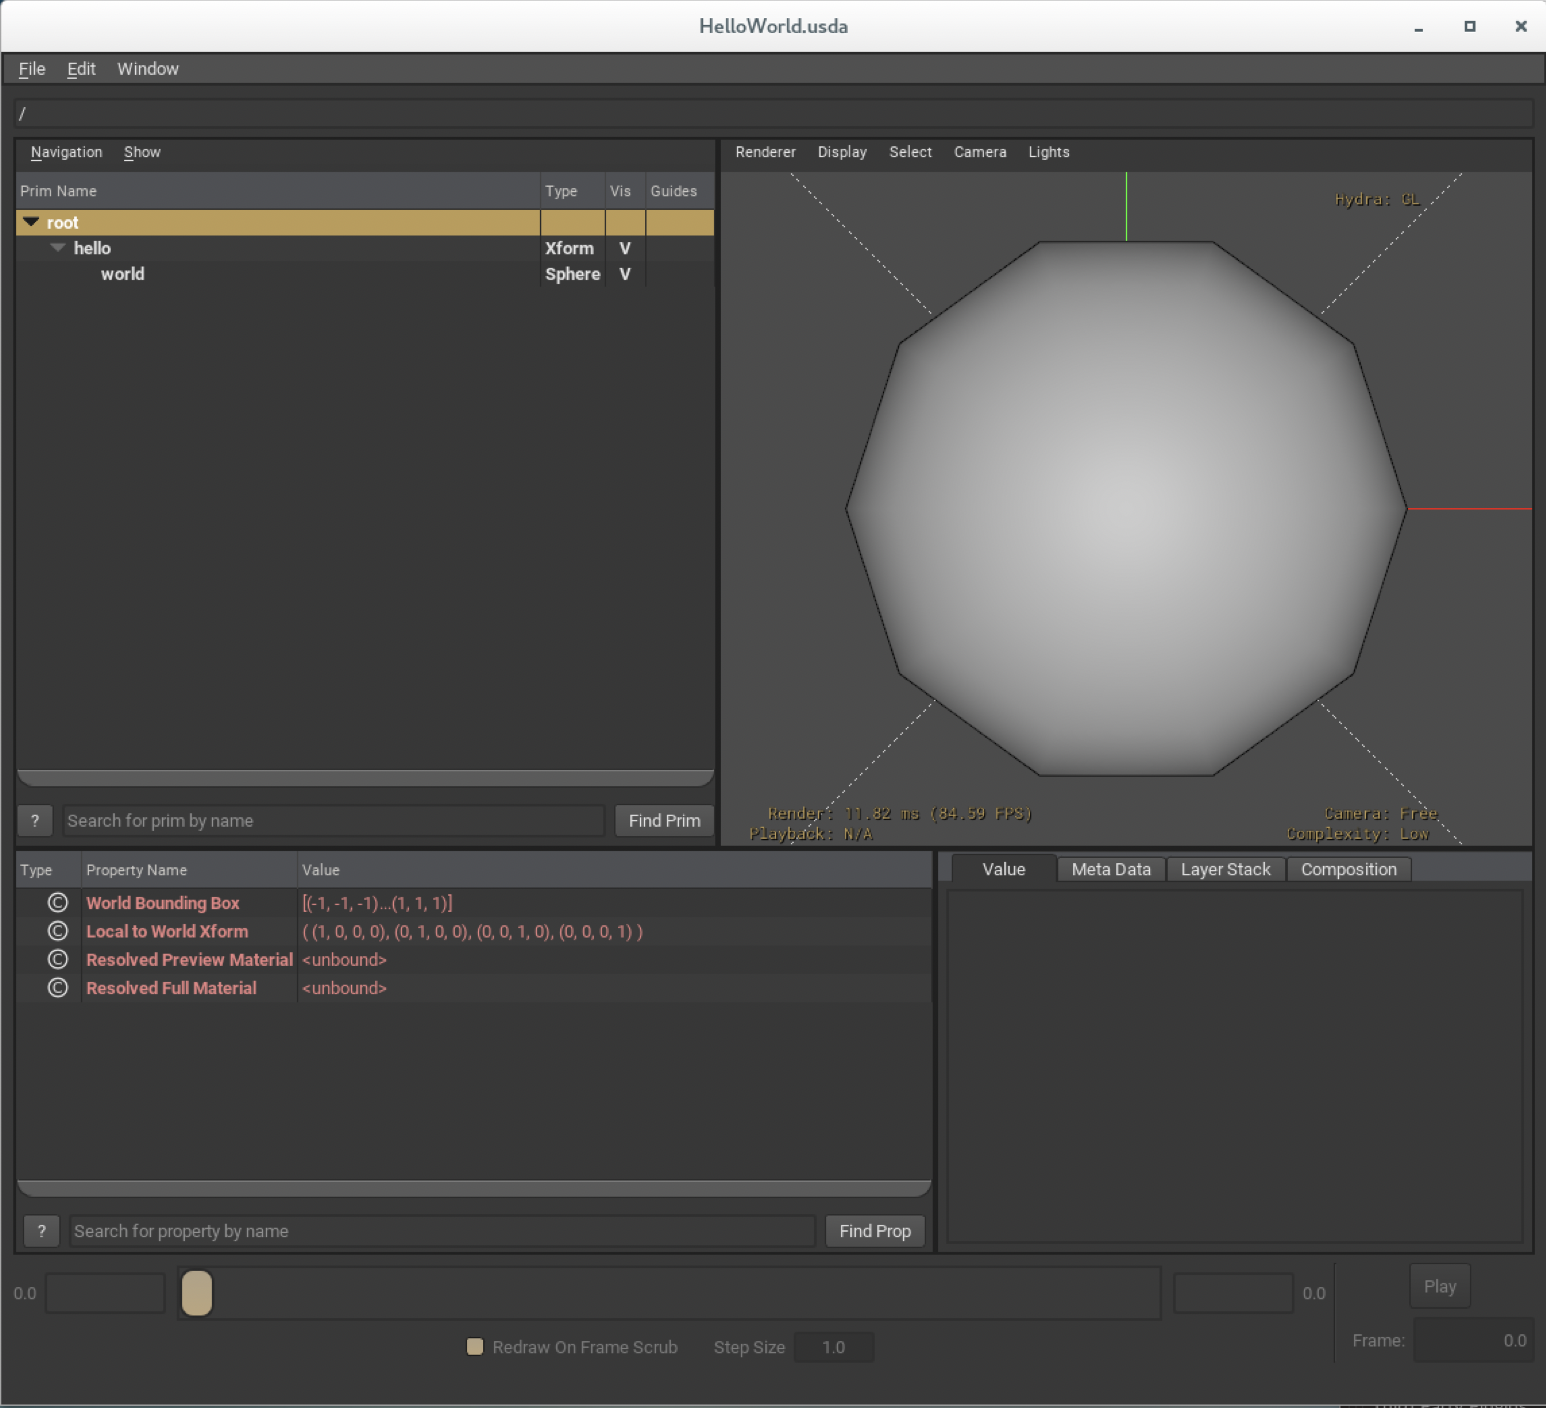Viewport: 1546px width, 1408px height.
Task: Toggle visibility V of the hello prim
Action: point(625,248)
